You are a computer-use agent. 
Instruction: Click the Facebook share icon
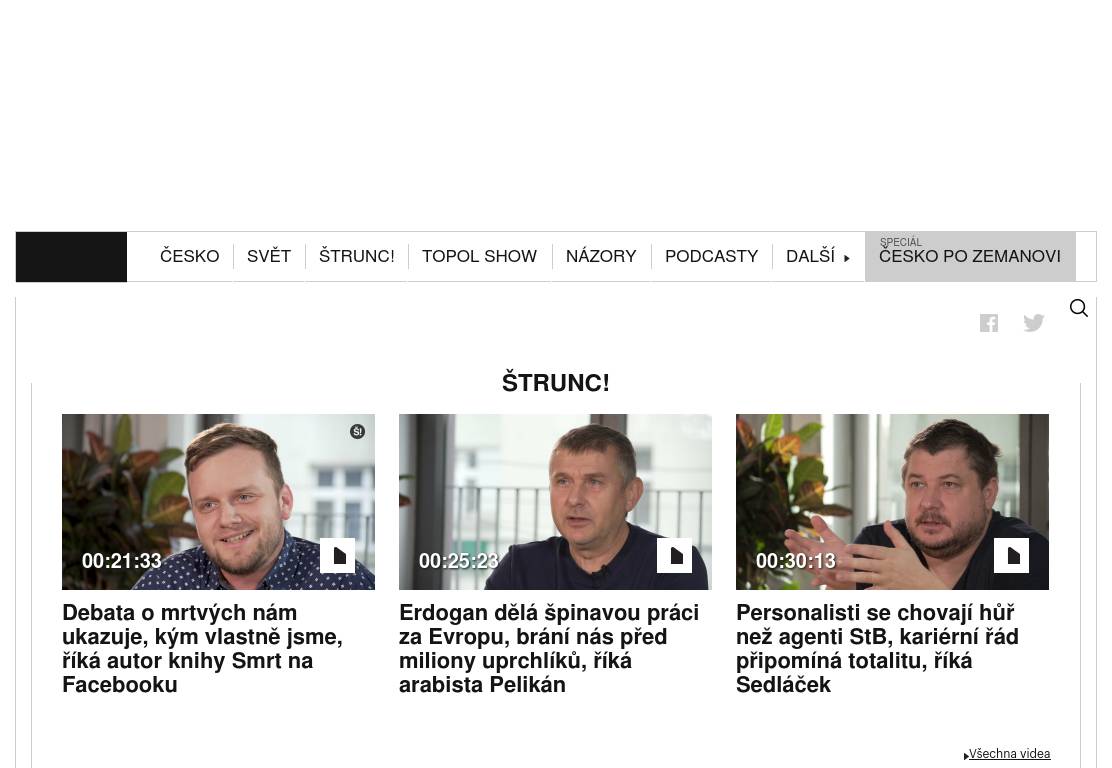[x=989, y=323]
